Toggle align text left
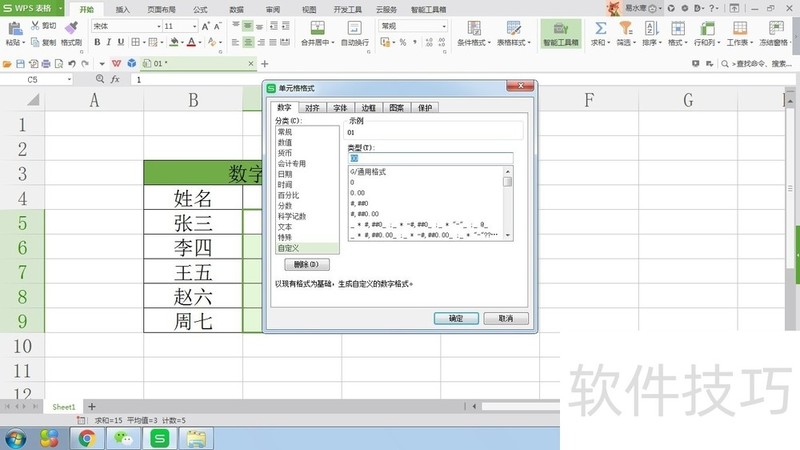The image size is (800, 450). 235,42
